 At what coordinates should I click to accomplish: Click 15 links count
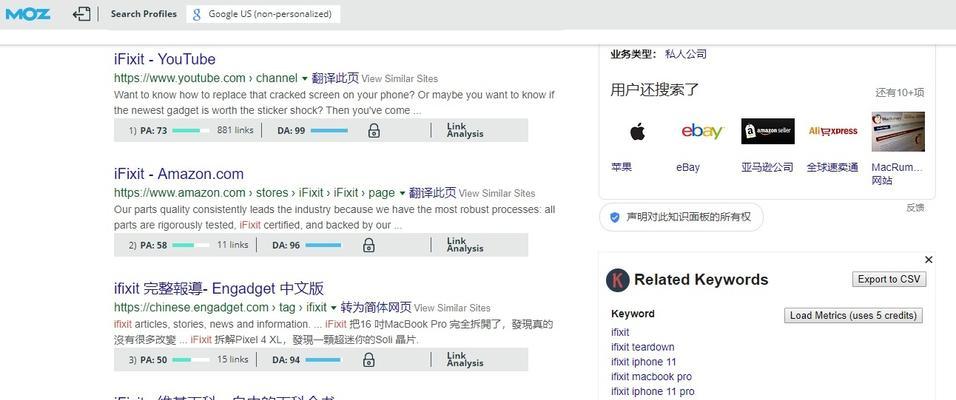[232, 359]
